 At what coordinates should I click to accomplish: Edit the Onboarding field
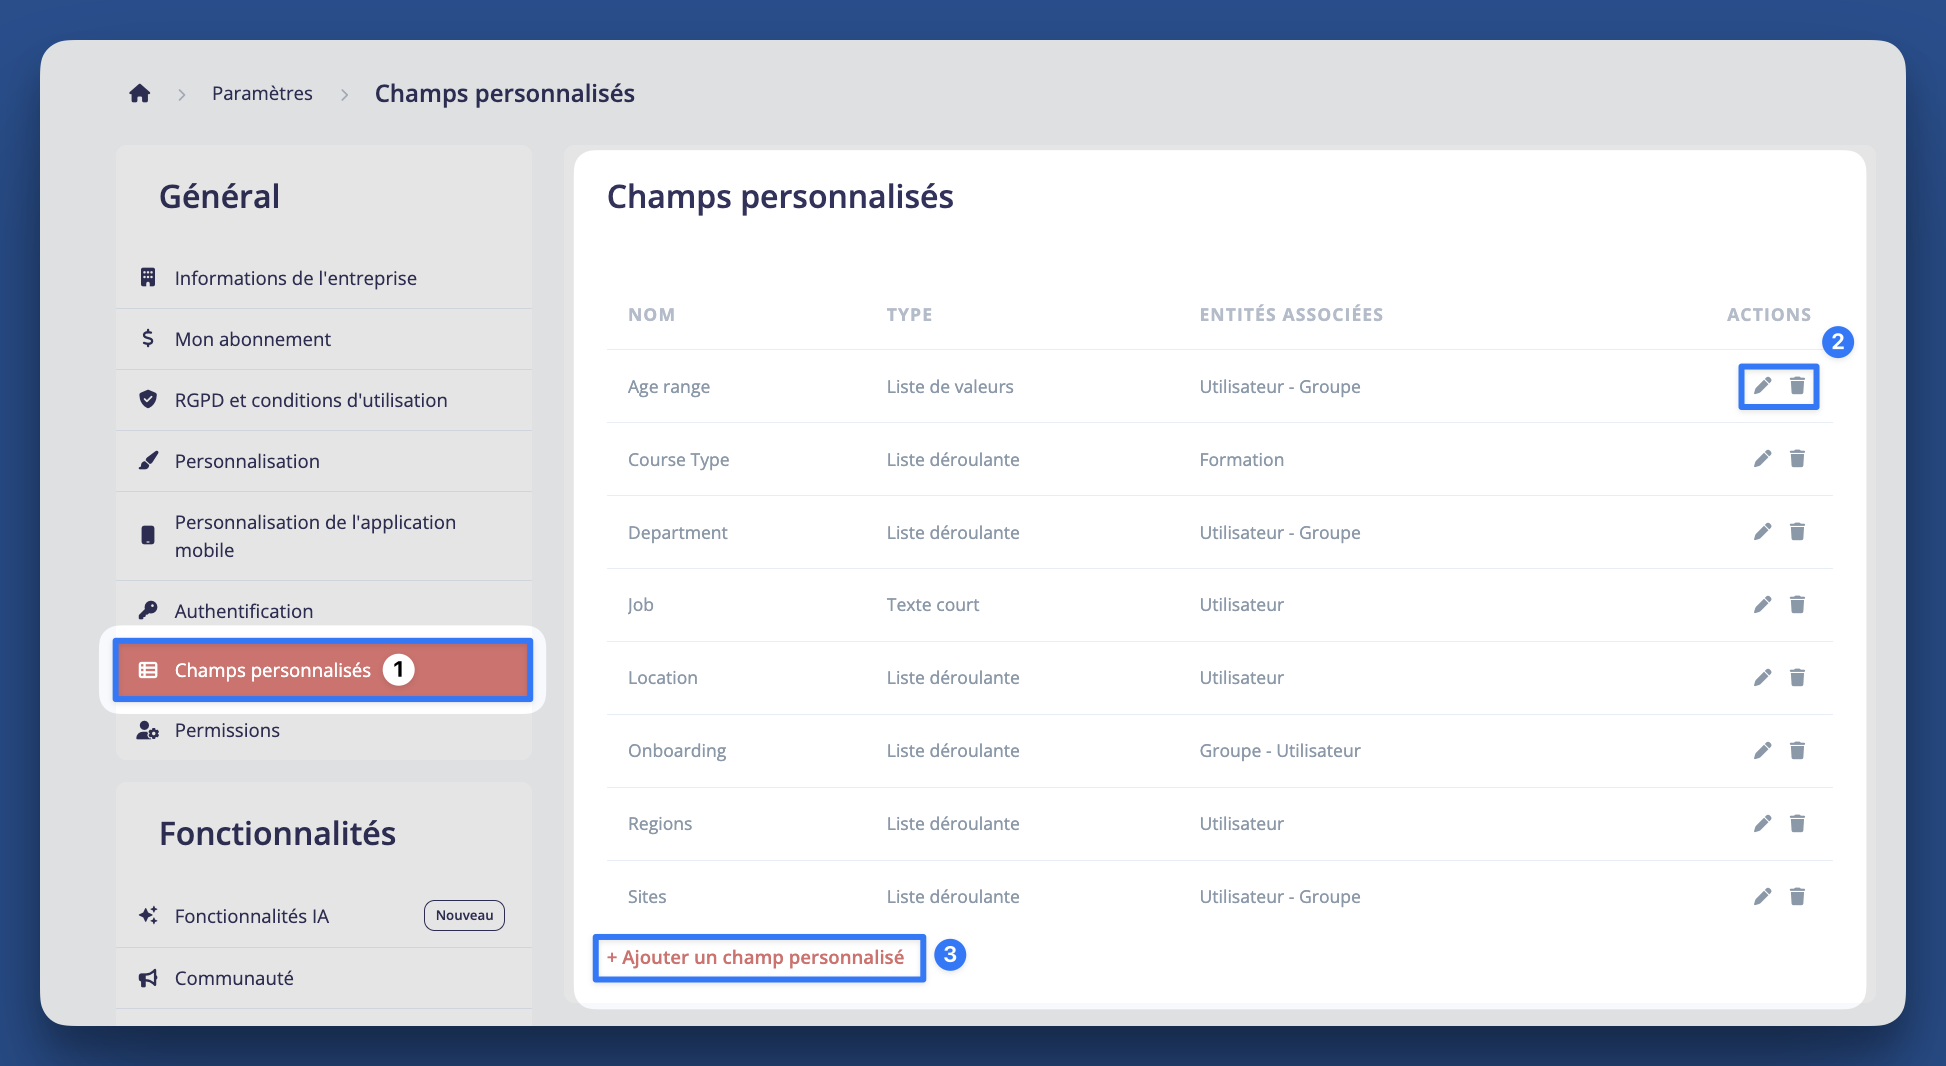point(1762,751)
